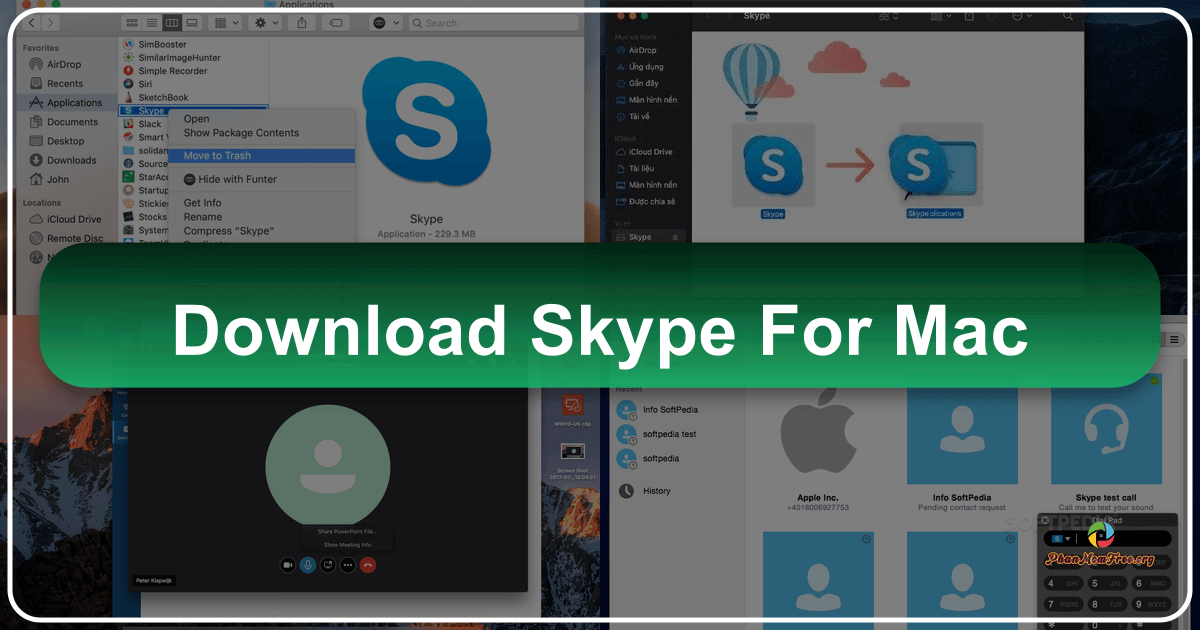Open the gear action menu in Finder
This screenshot has width=1200, height=630.
pos(262,22)
